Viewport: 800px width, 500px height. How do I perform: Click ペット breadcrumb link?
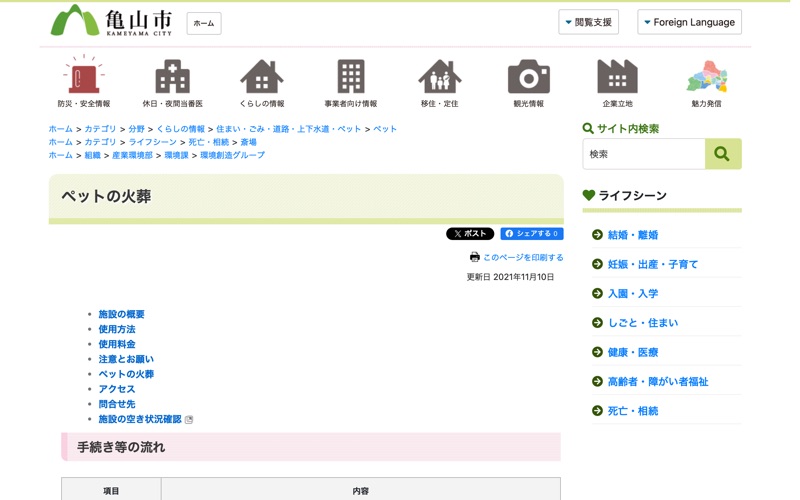tap(385, 129)
